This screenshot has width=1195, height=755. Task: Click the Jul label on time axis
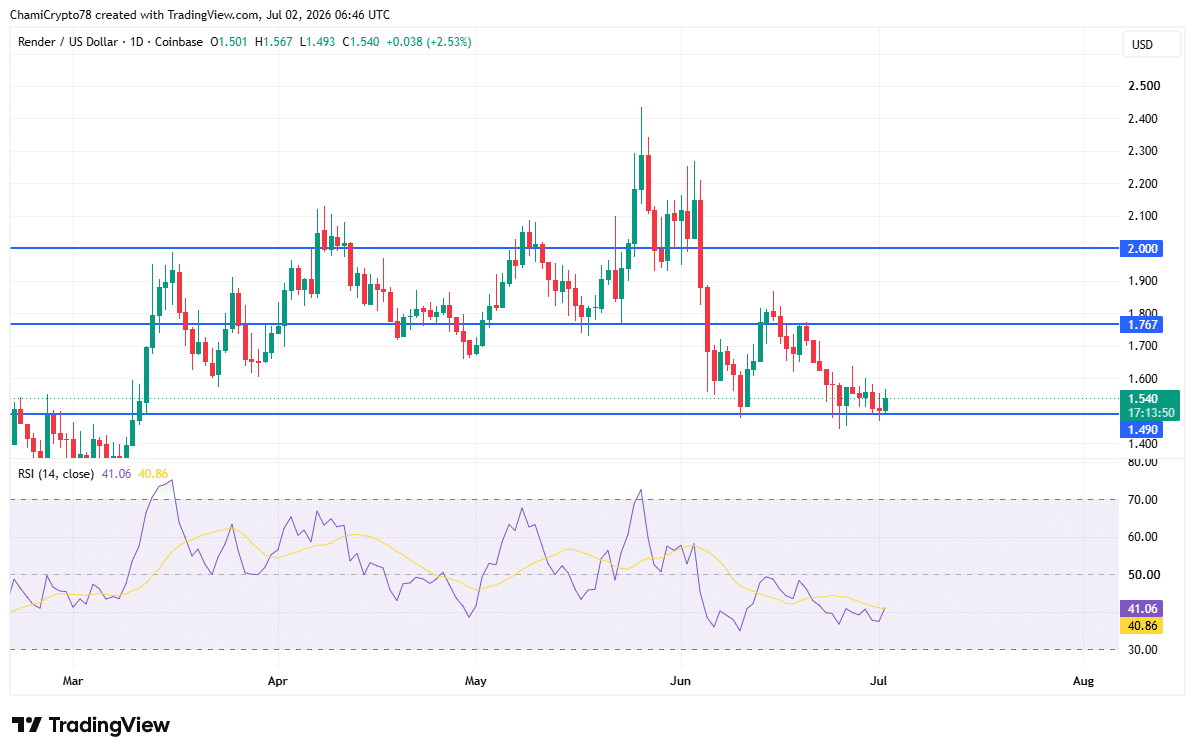(x=879, y=681)
